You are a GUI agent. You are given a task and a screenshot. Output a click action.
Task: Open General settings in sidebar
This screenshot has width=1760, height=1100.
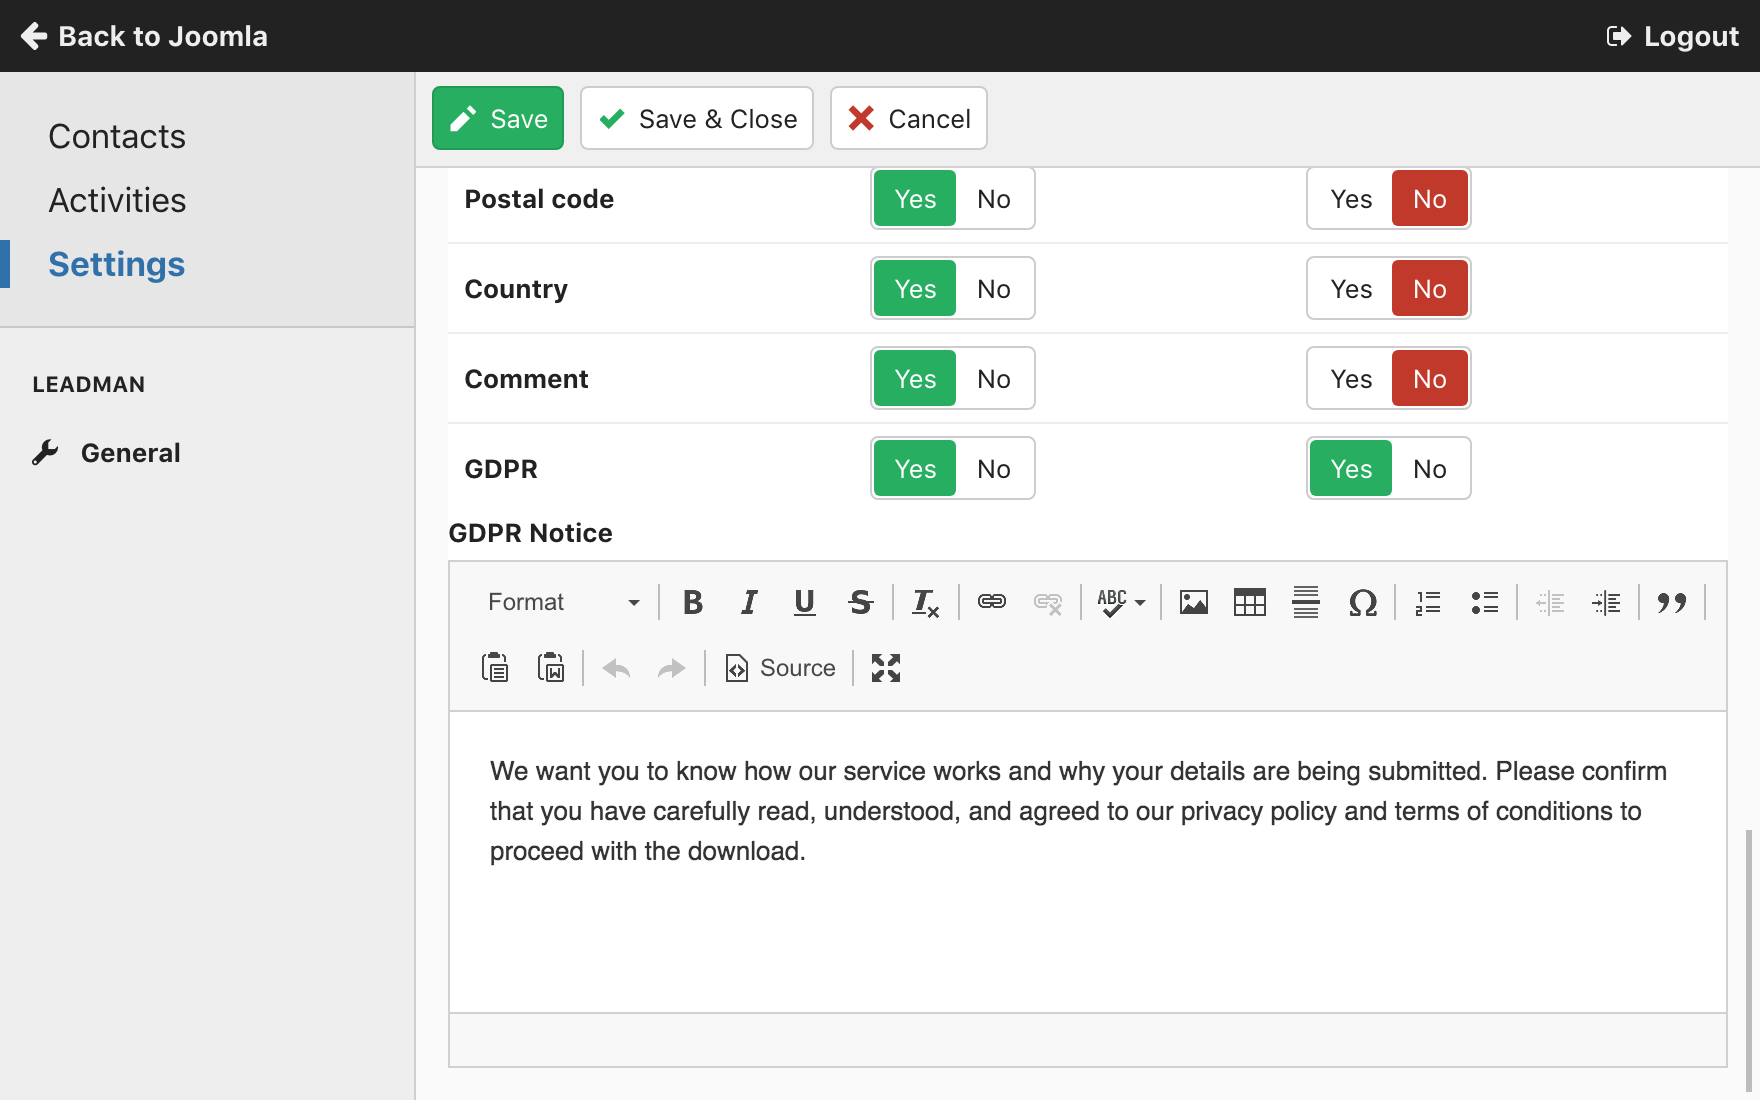click(130, 453)
